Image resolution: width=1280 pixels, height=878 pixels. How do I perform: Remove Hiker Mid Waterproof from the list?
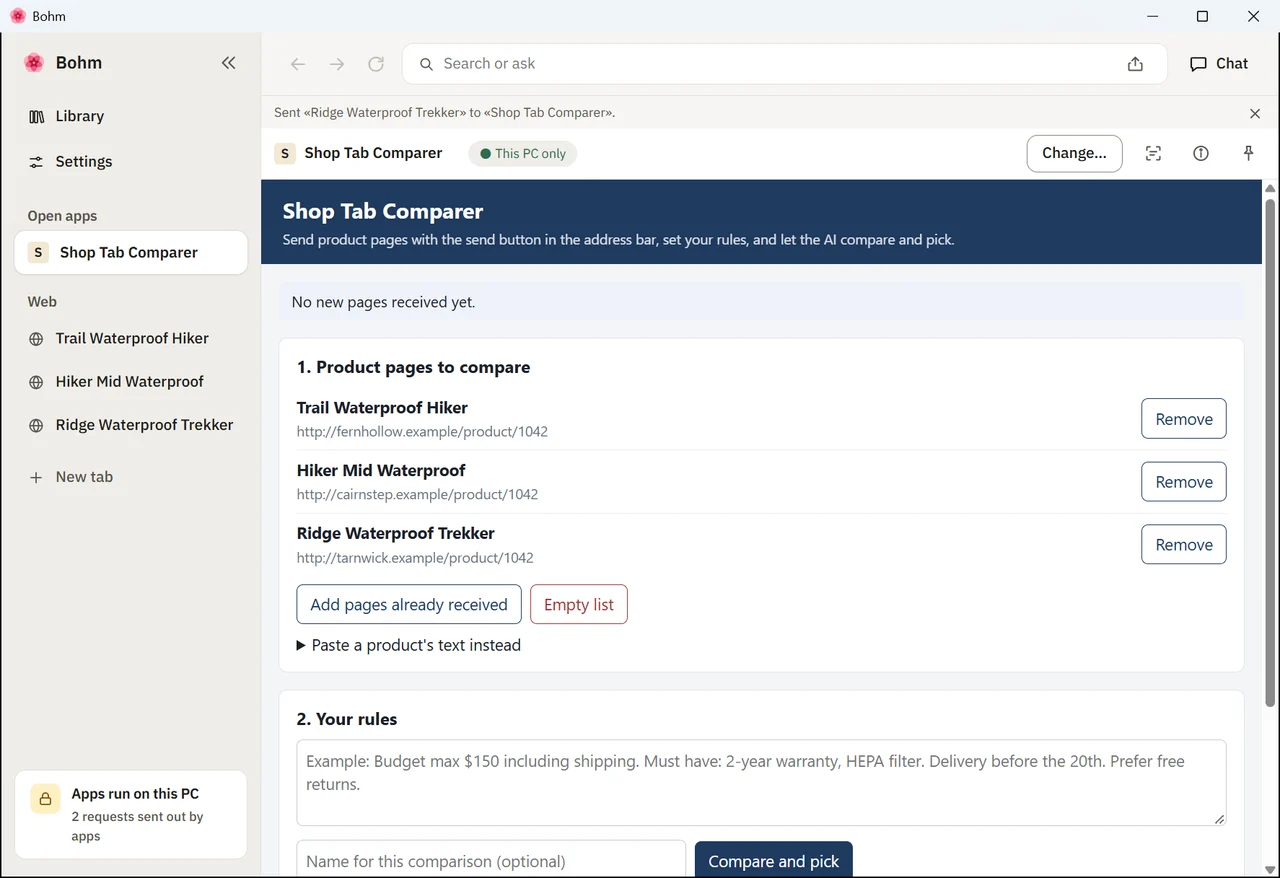coord(1184,482)
